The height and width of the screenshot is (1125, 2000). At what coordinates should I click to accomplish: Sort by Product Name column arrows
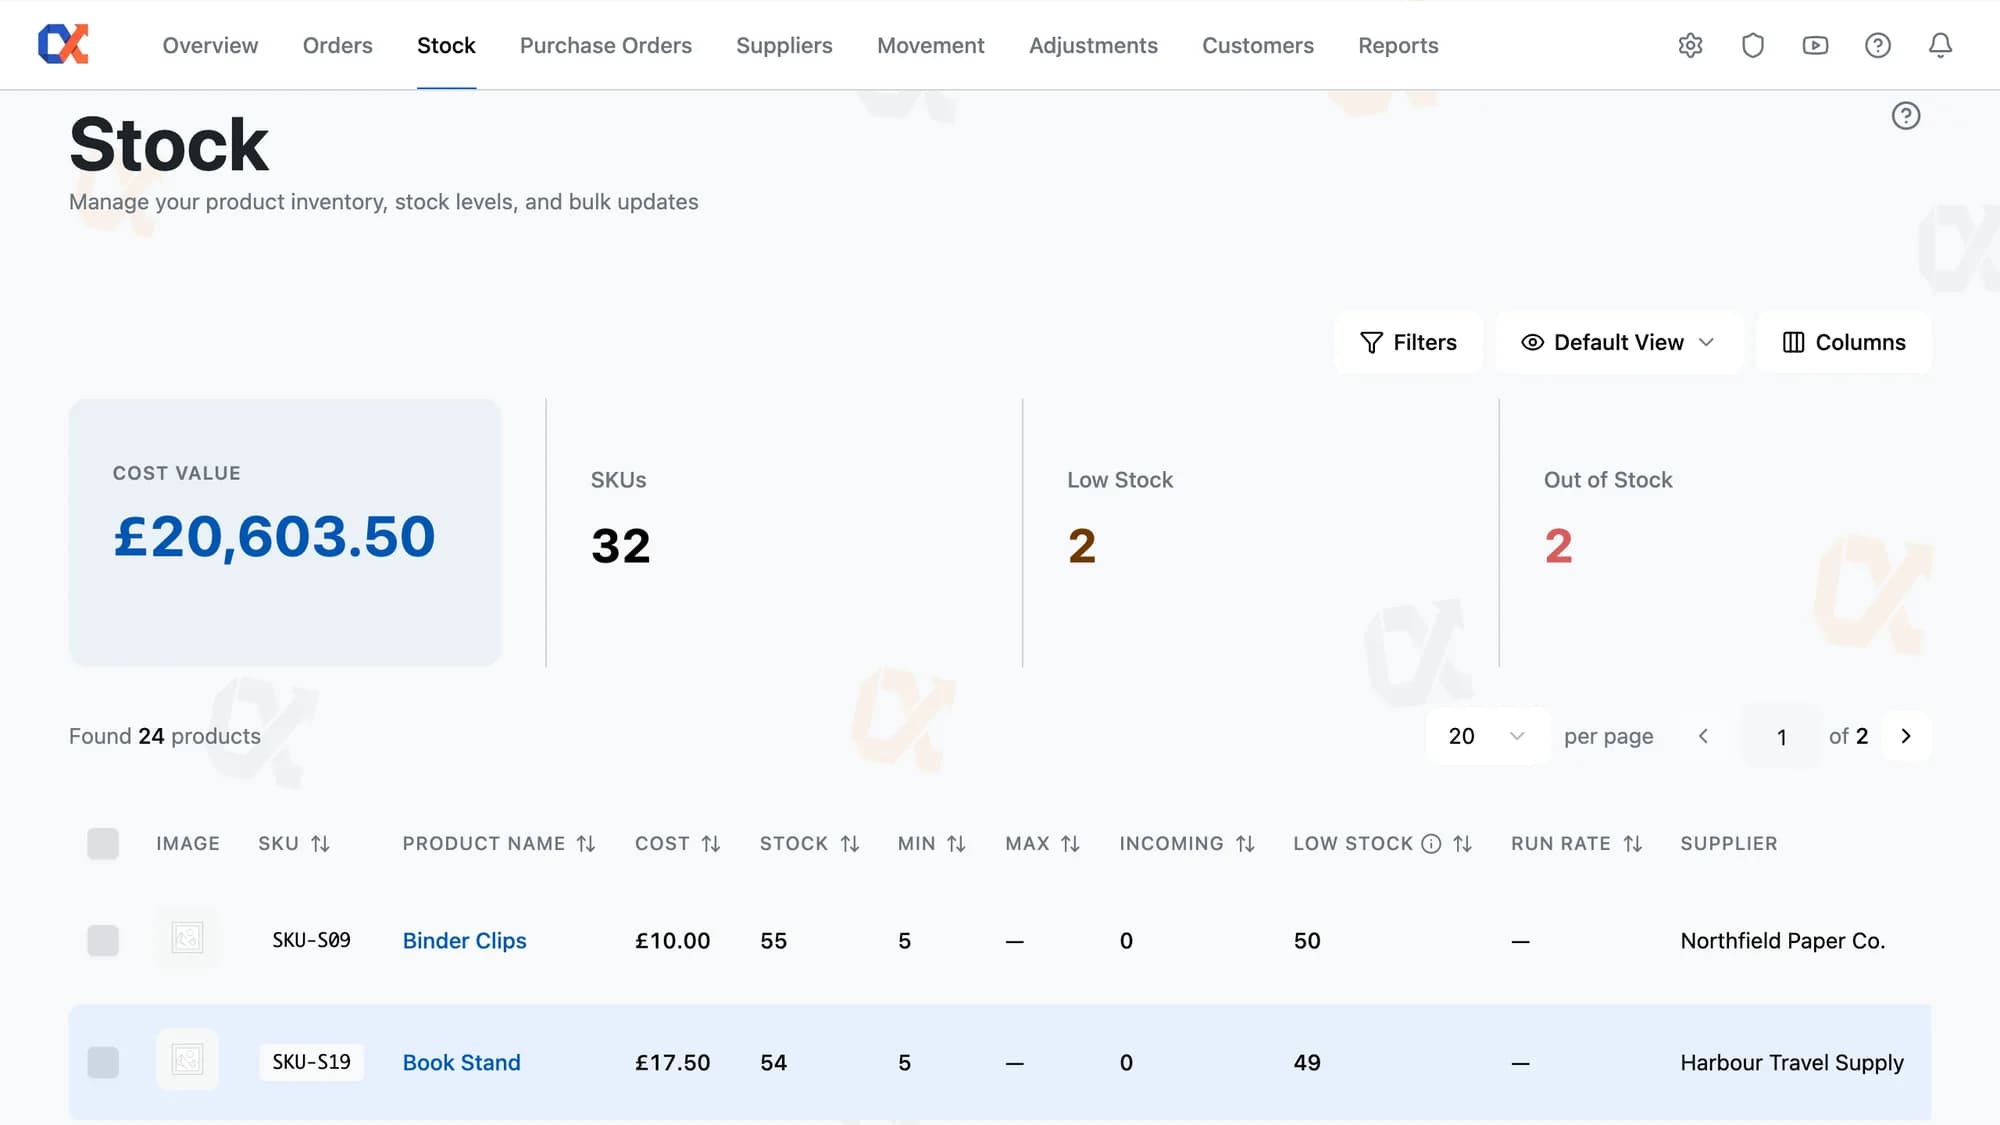click(x=586, y=844)
